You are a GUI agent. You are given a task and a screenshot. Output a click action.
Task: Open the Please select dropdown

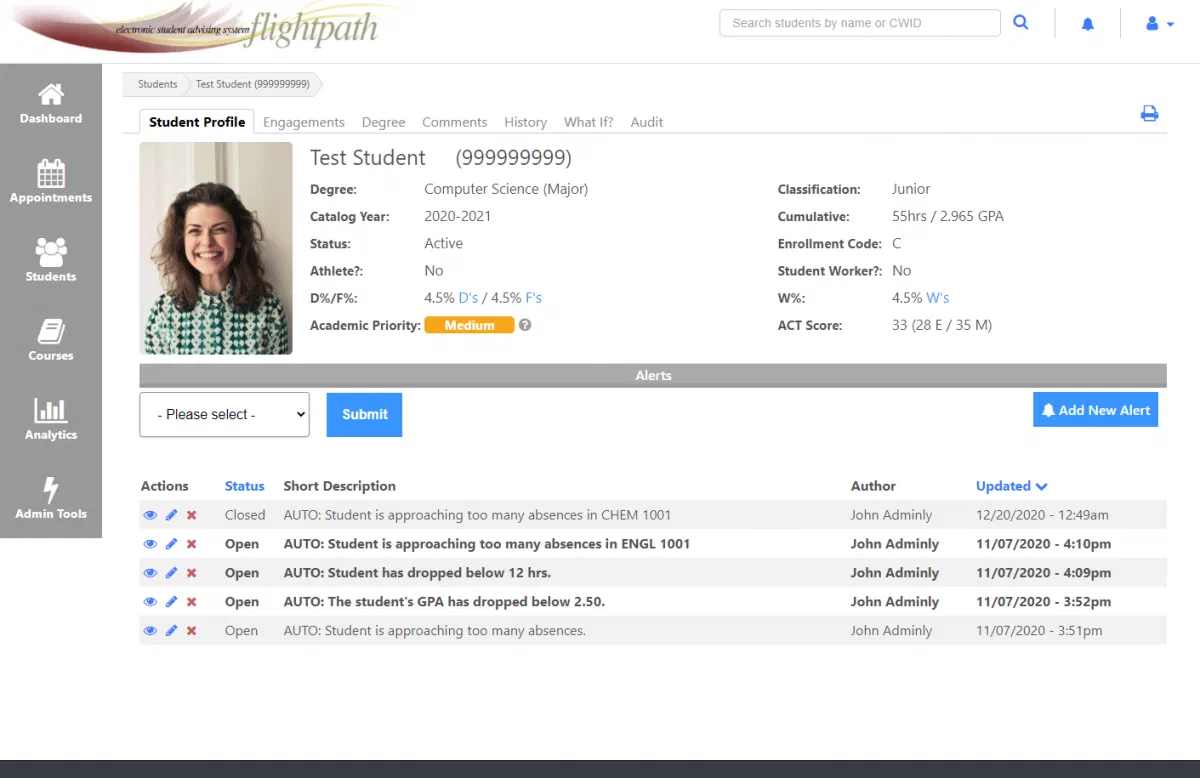point(224,414)
